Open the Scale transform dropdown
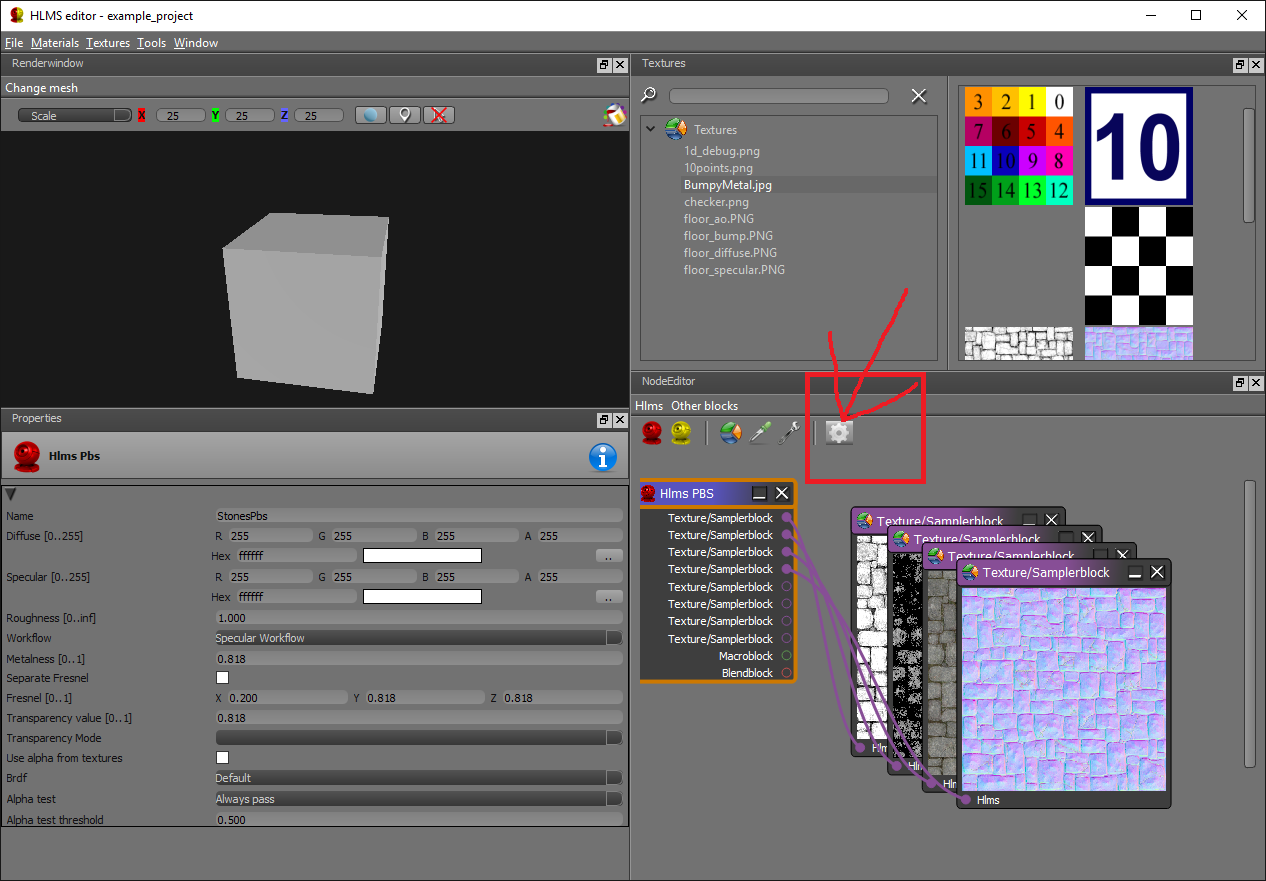 coord(75,115)
